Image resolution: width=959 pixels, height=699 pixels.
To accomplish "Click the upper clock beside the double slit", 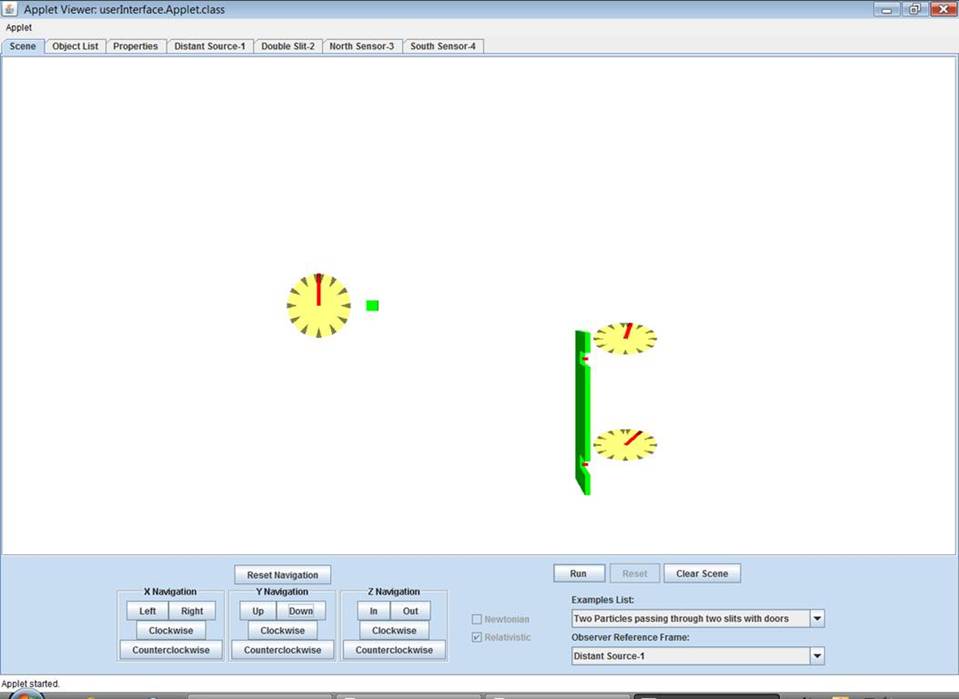I will coord(625,338).
